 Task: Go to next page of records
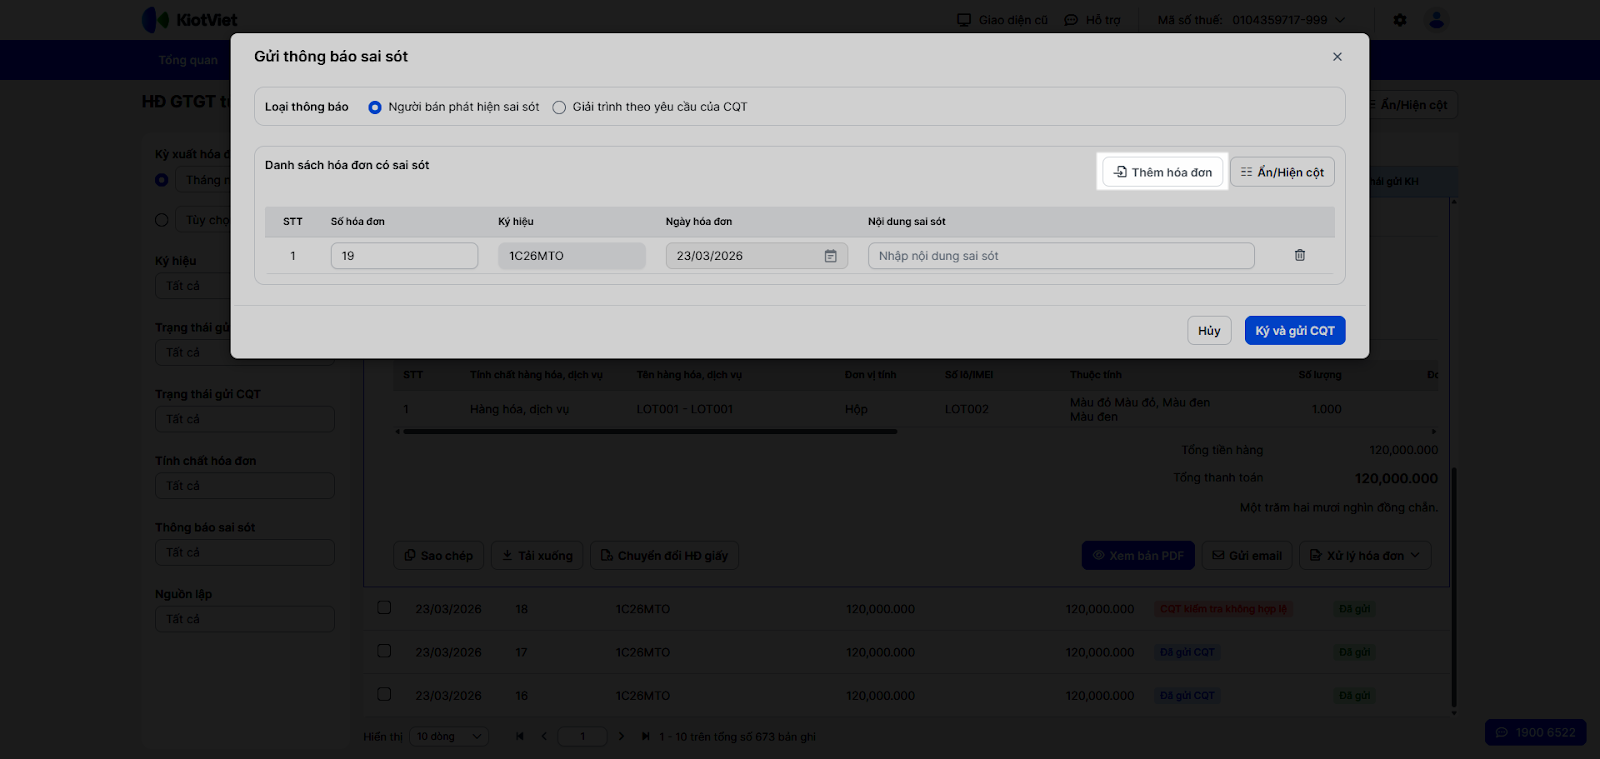[x=621, y=737]
